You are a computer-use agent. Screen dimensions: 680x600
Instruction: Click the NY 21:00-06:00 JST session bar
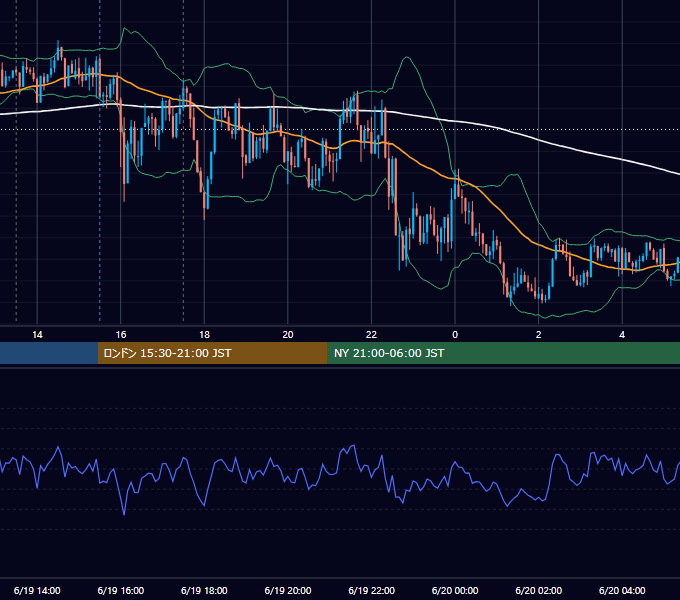[503, 353]
